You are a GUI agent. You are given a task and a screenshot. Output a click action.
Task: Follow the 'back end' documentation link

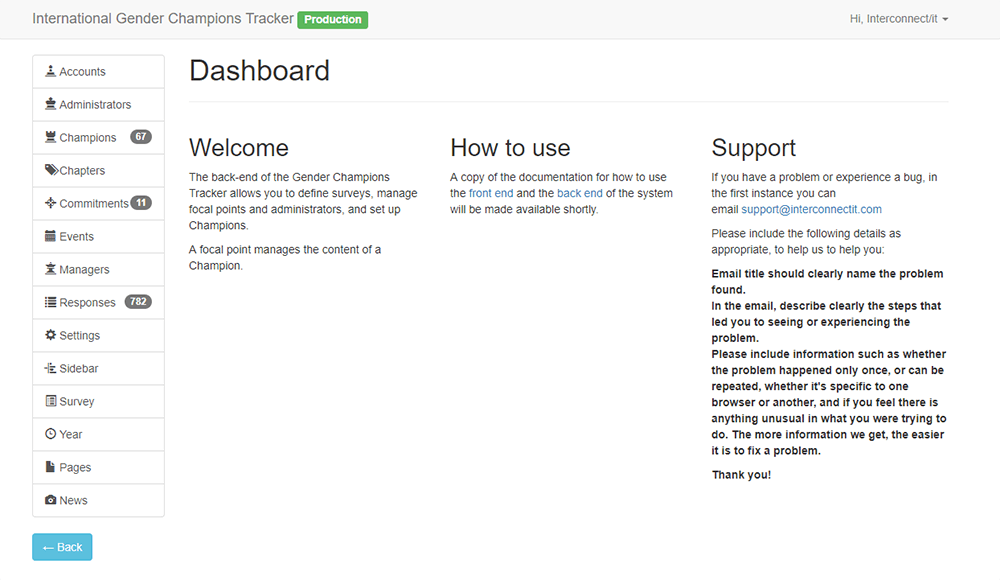[580, 193]
